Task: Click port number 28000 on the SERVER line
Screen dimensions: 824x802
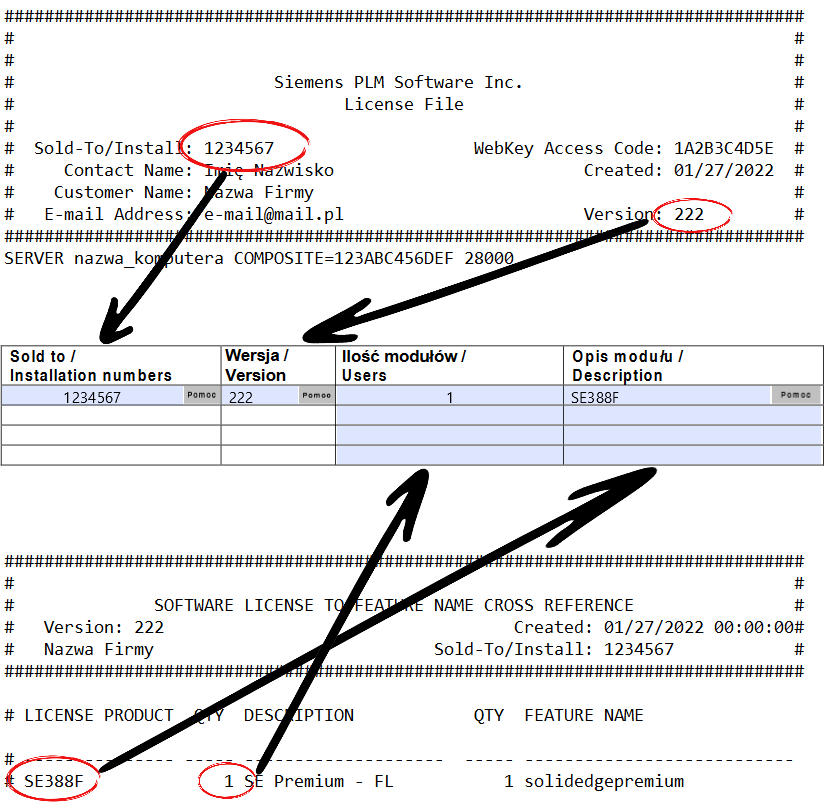Action: [x=489, y=259]
